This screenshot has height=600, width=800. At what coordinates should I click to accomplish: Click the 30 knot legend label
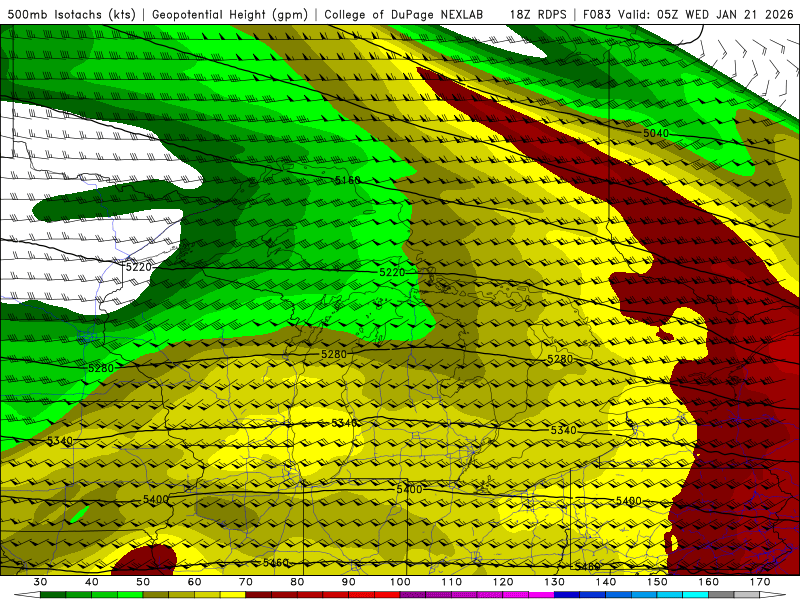pyautogui.click(x=40, y=582)
